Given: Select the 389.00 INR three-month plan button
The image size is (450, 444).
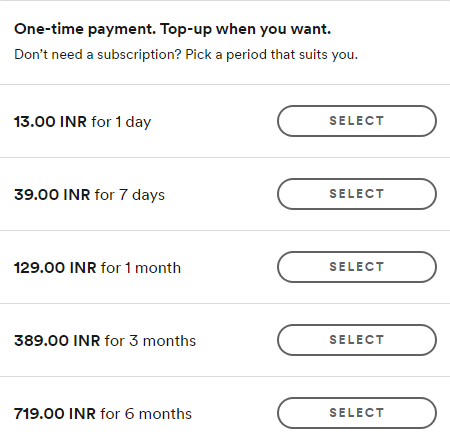Looking at the screenshot, I should (x=357, y=340).
